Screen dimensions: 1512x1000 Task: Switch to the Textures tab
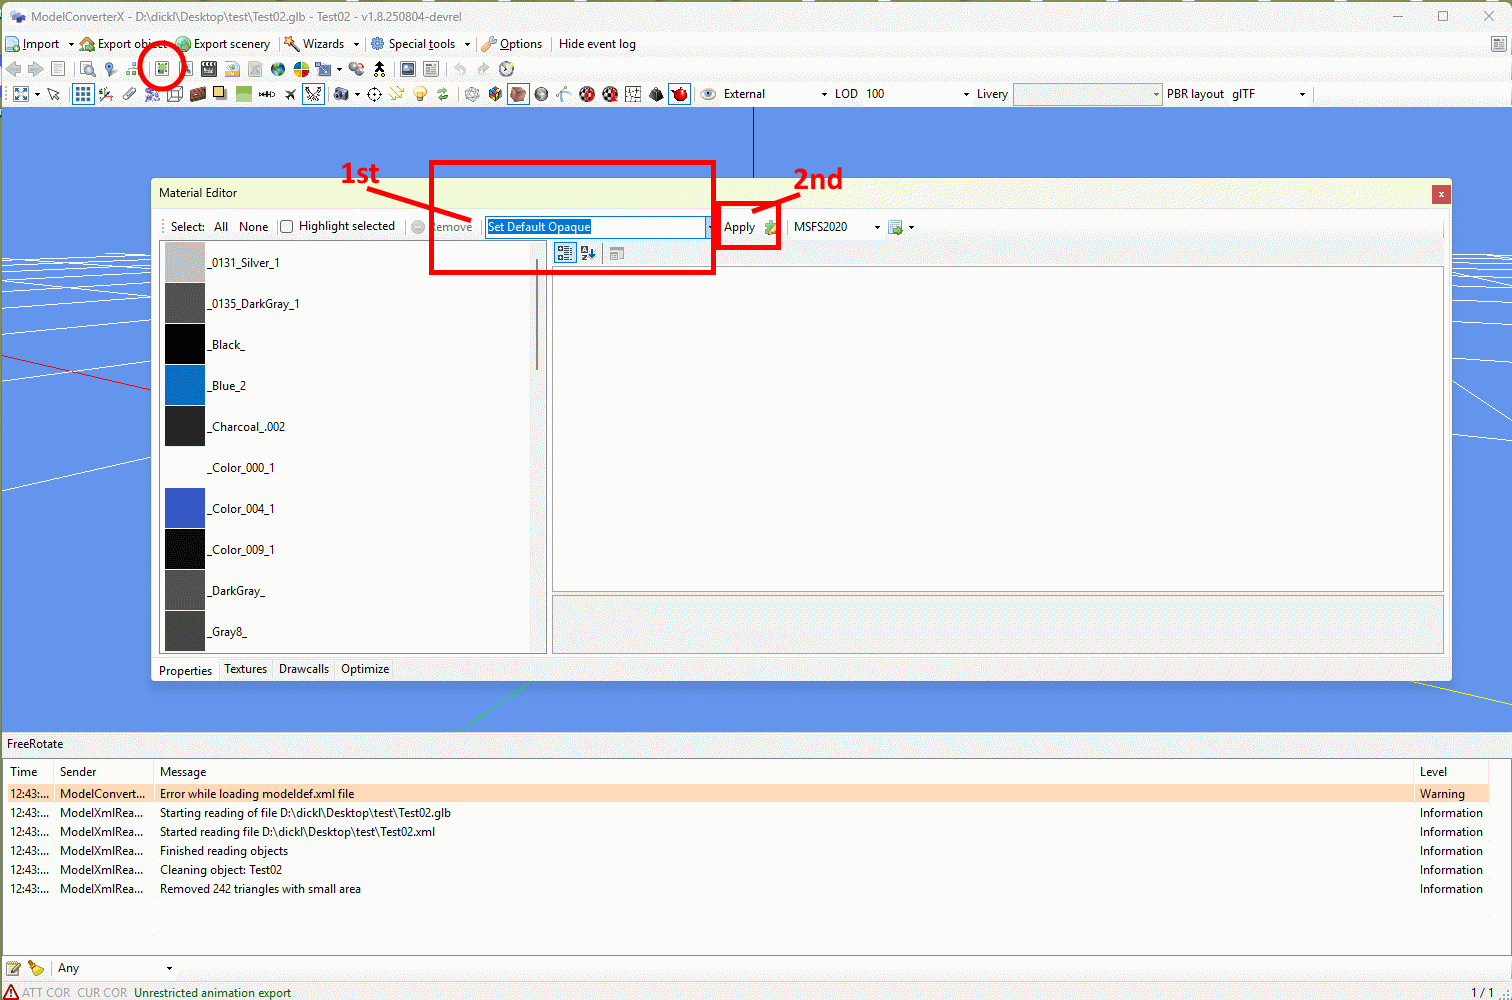pos(245,669)
